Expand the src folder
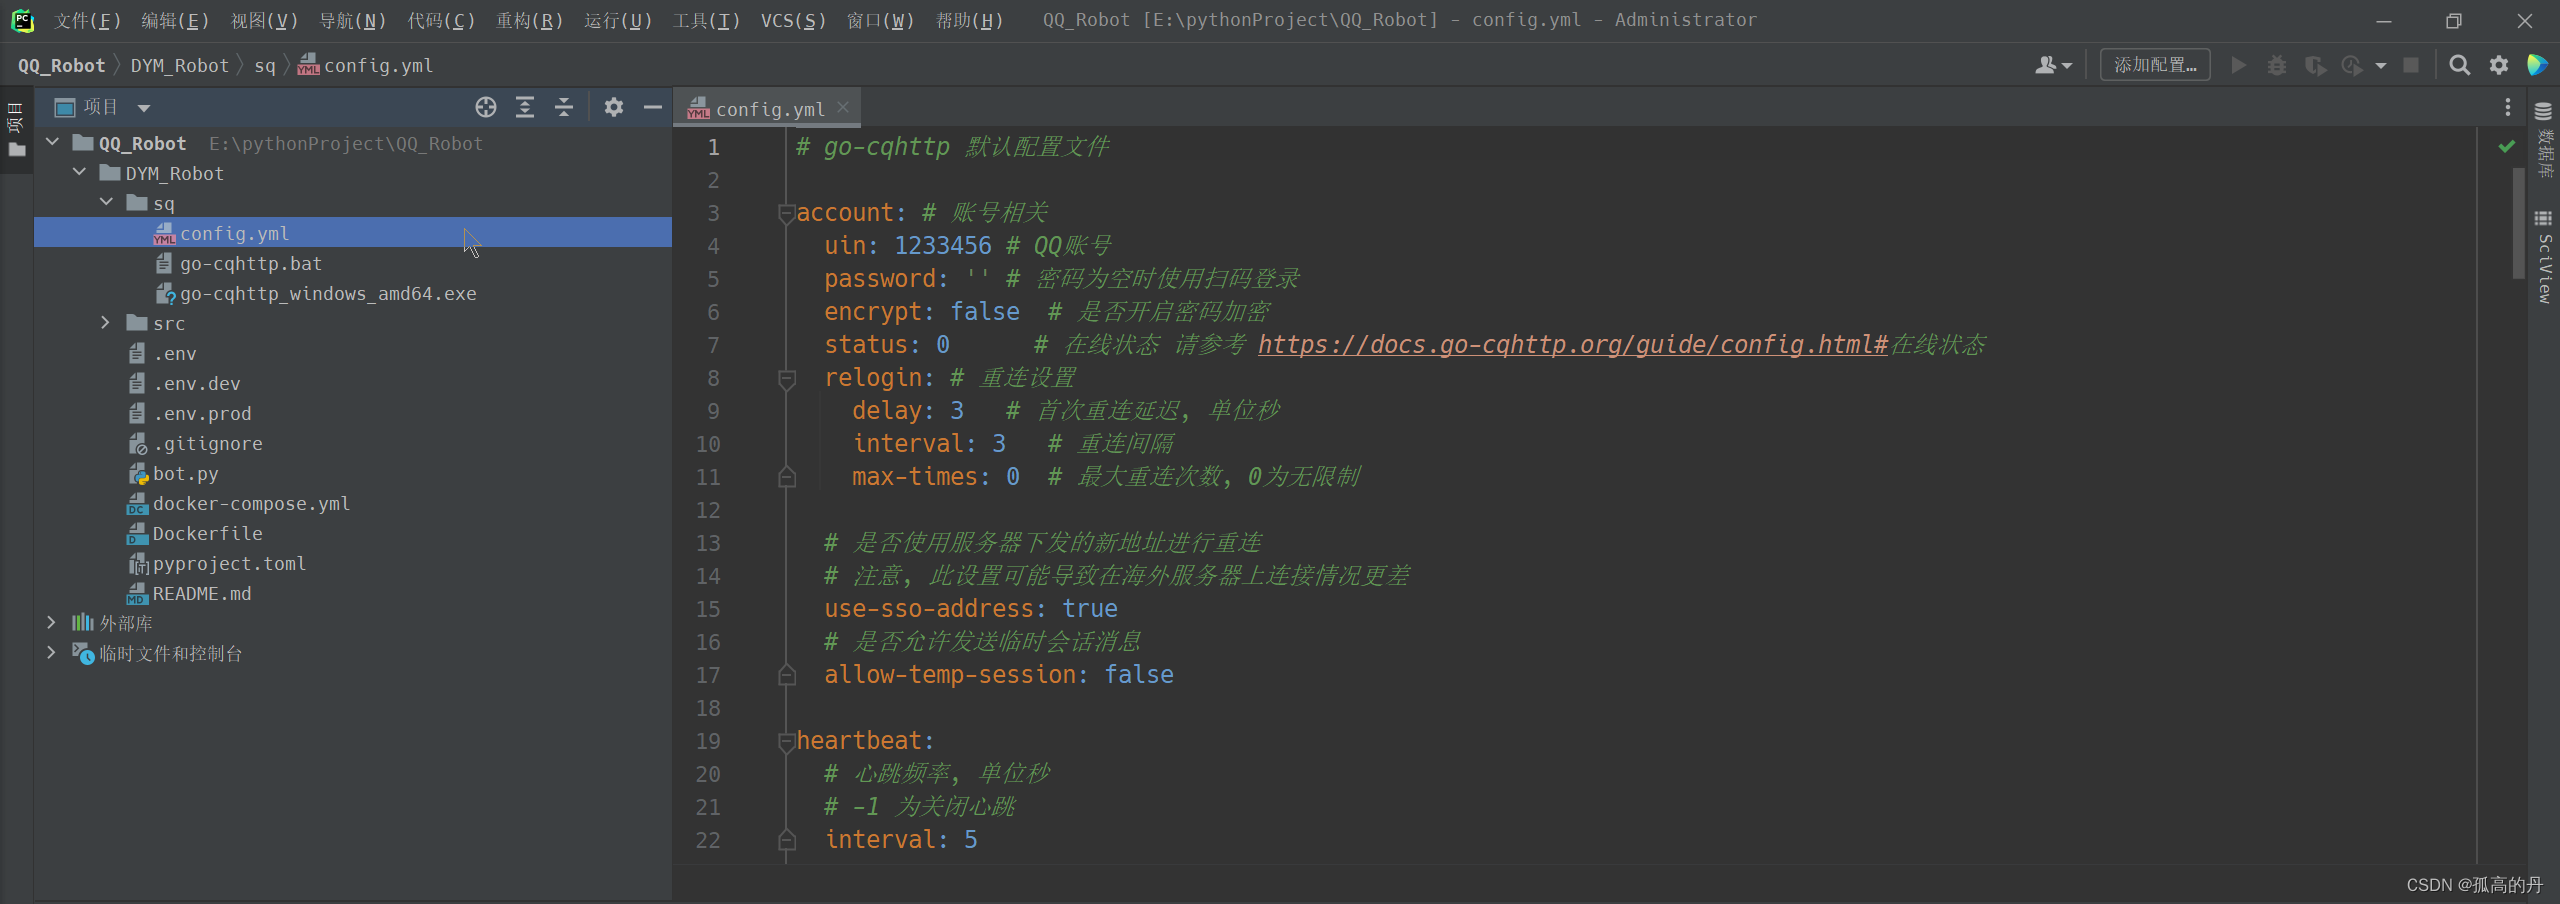 (106, 323)
